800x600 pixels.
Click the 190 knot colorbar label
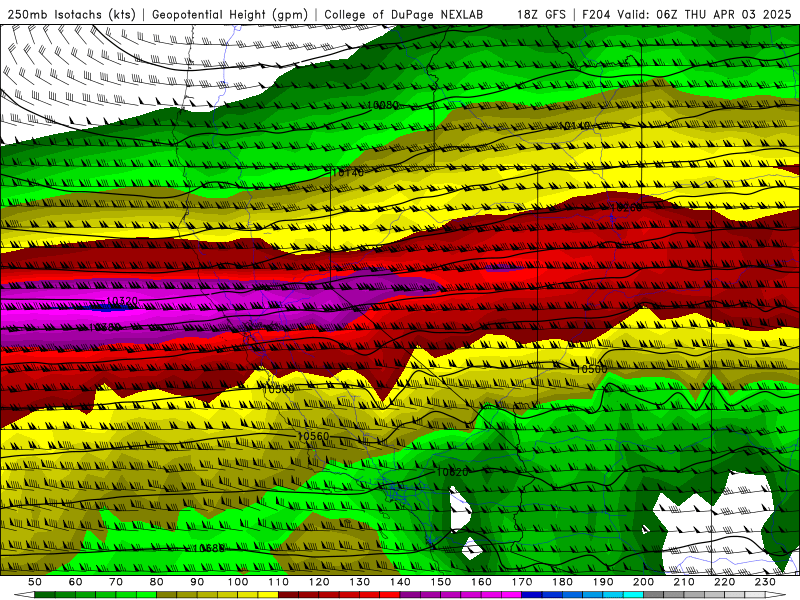603,582
